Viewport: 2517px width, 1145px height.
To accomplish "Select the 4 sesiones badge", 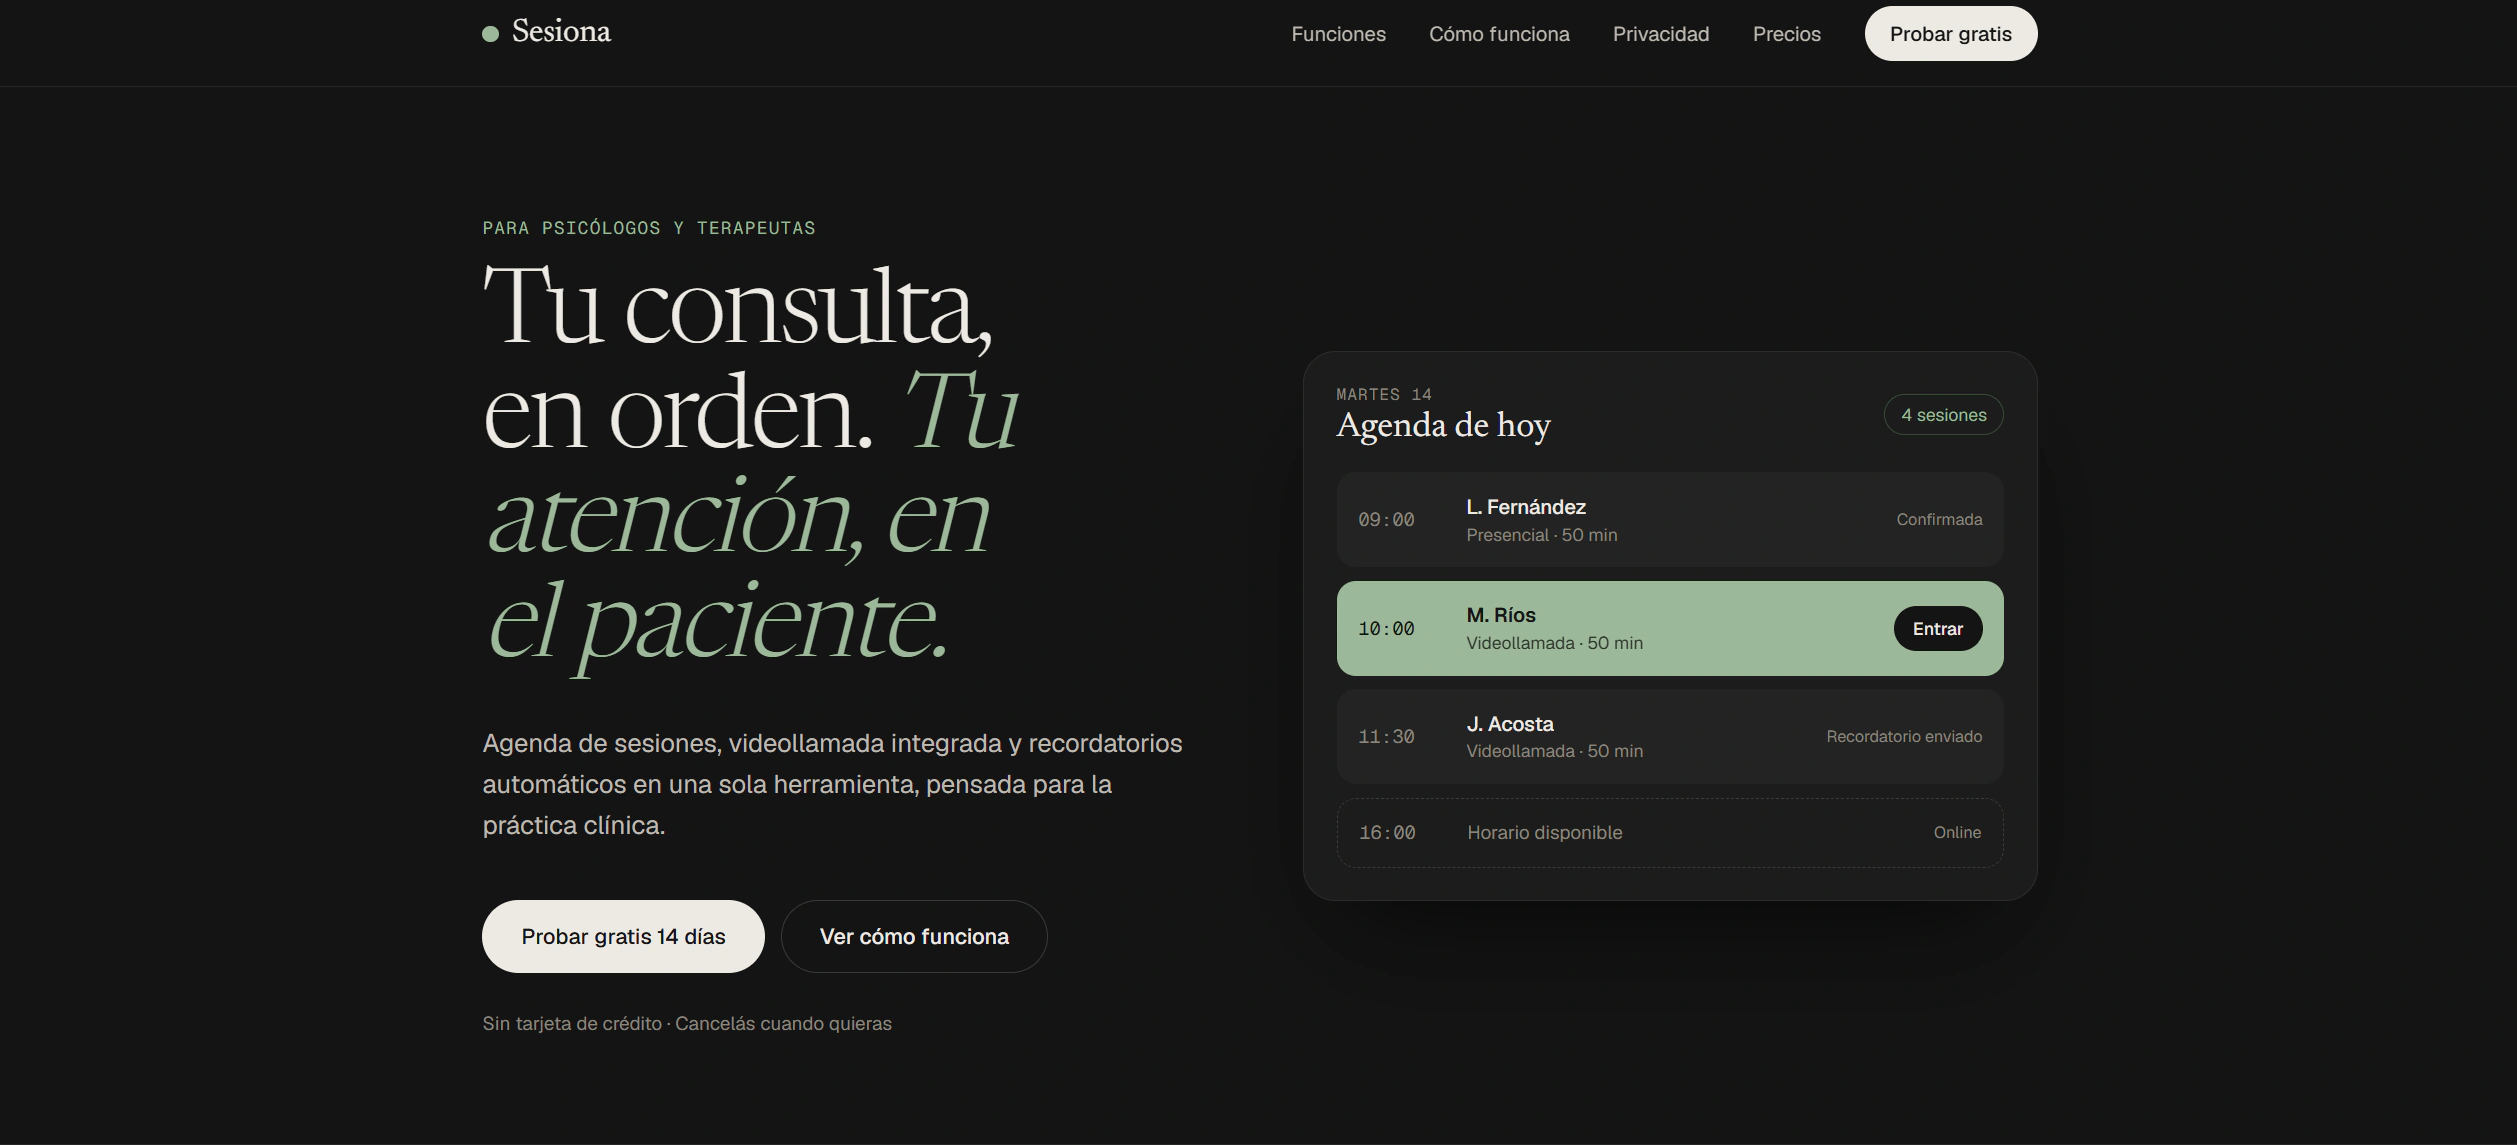I will point(1943,415).
